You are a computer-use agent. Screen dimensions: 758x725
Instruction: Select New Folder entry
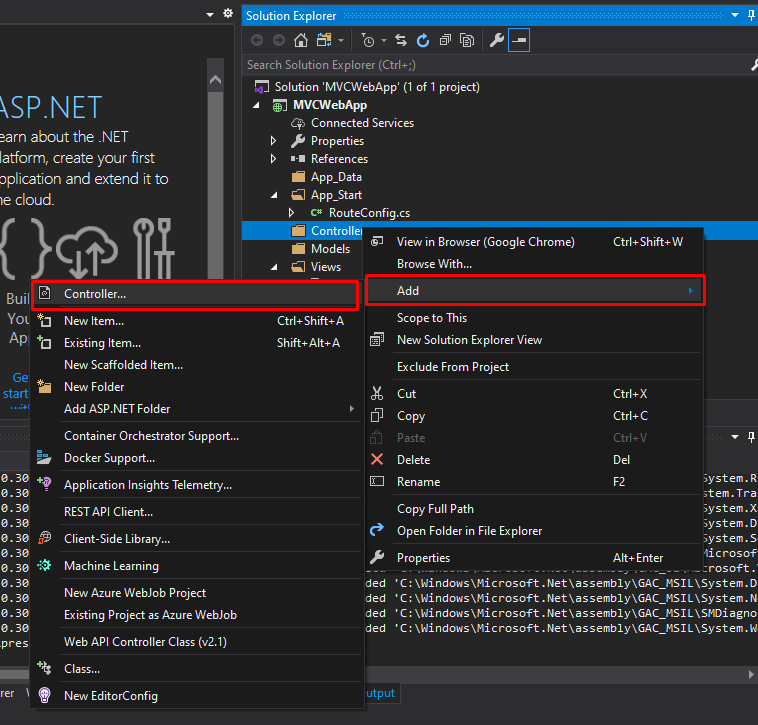(x=196, y=387)
